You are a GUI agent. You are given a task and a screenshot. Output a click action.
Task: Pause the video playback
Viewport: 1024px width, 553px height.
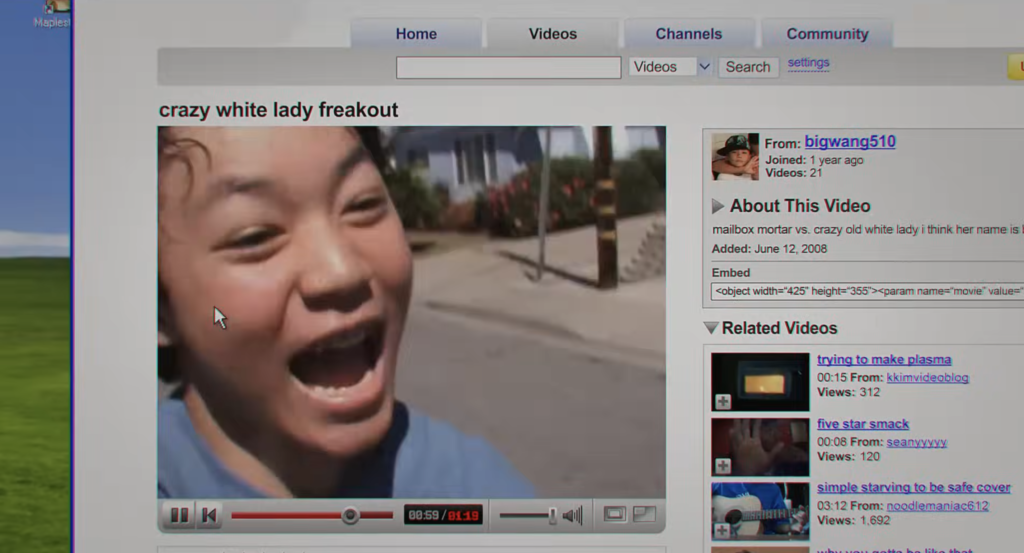(x=179, y=515)
